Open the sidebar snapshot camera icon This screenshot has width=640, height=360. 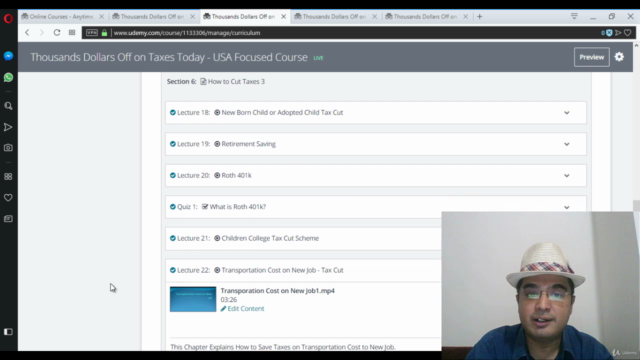click(x=8, y=148)
